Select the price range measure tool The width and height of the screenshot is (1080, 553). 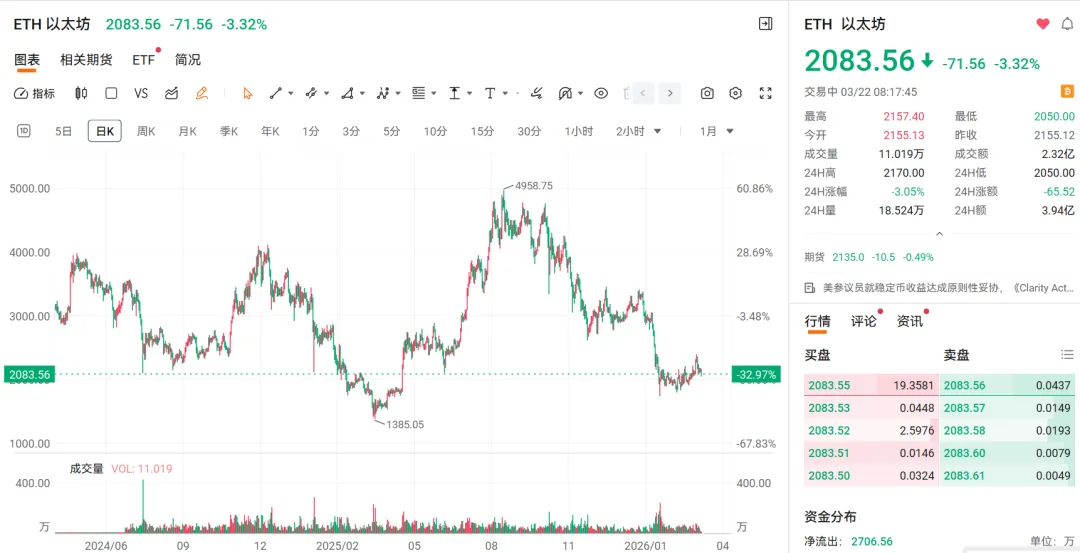click(x=455, y=94)
